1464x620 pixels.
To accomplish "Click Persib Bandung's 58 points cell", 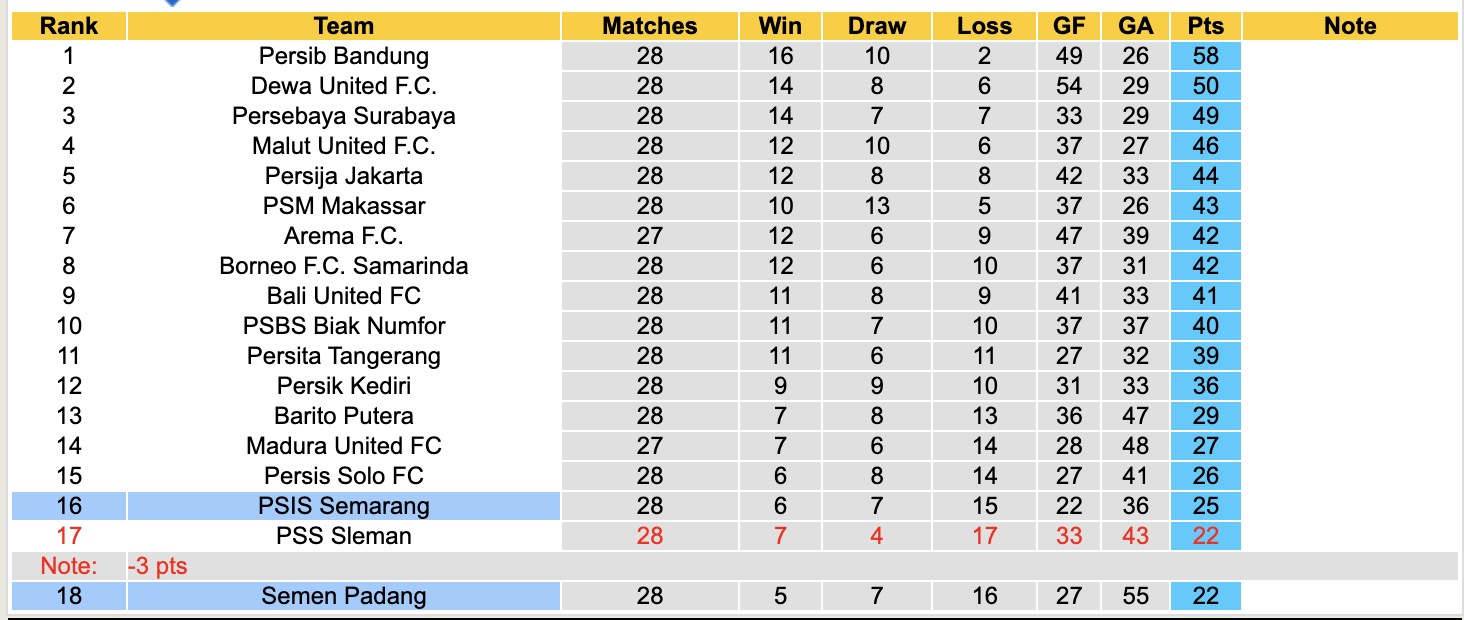I will 1206,56.
